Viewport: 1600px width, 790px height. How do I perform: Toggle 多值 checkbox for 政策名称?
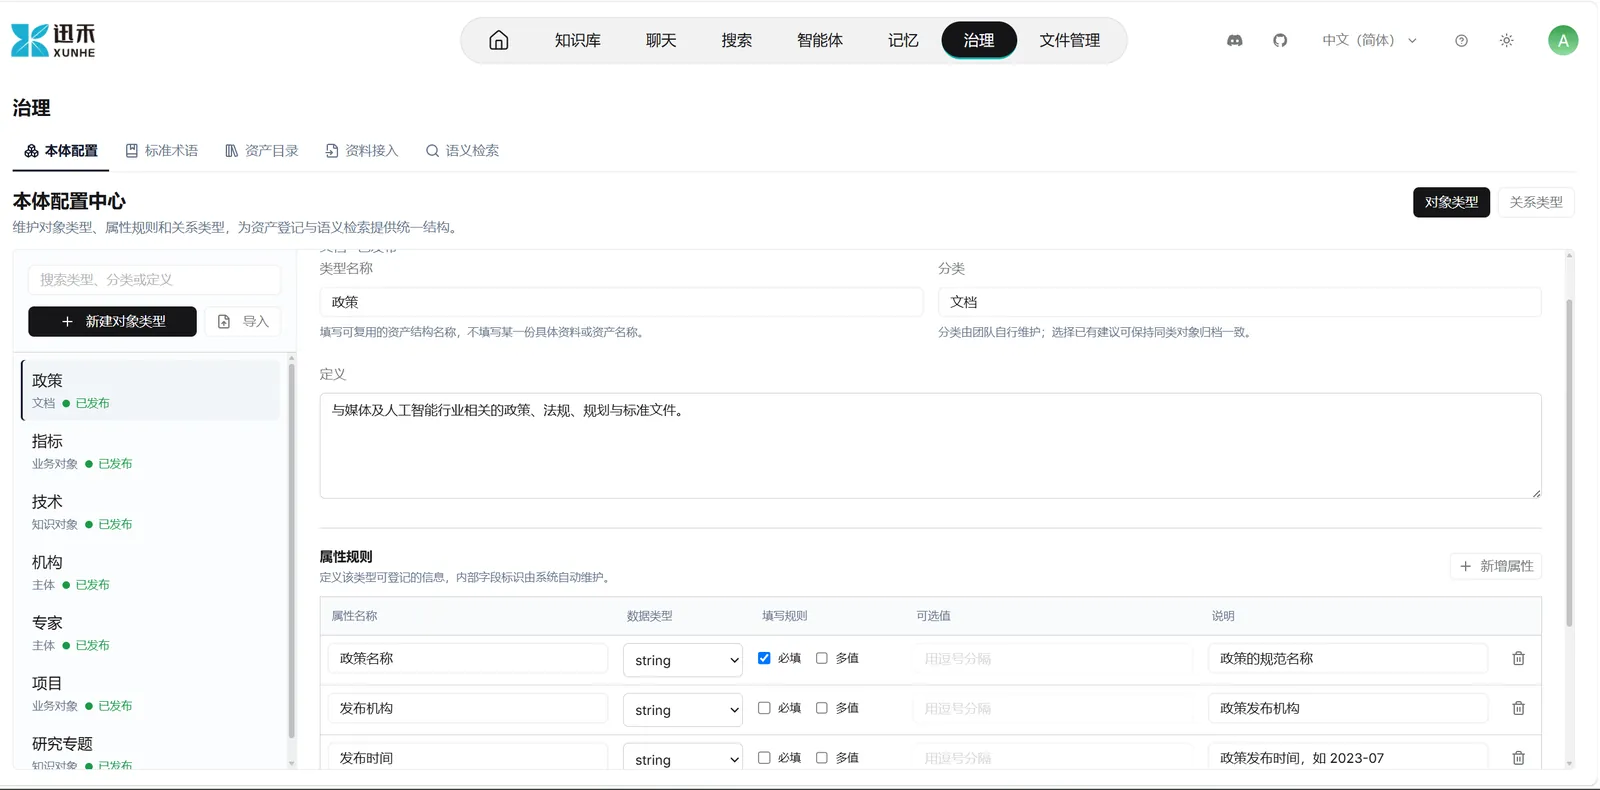[822, 658]
